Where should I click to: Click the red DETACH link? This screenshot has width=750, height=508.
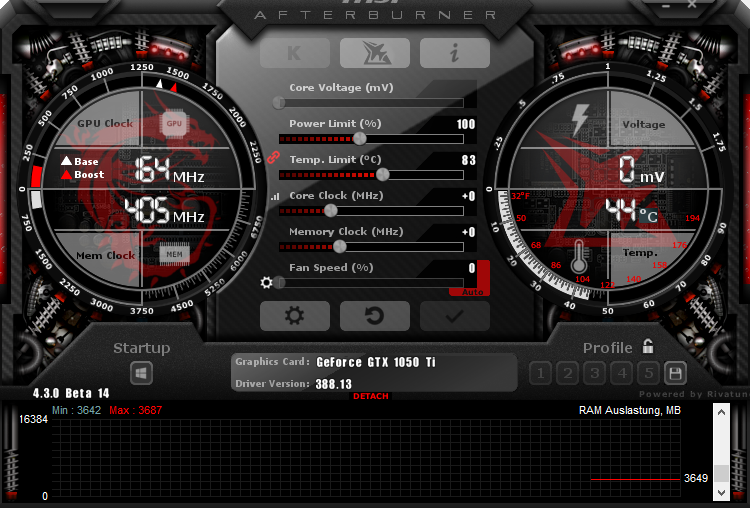coord(371,396)
